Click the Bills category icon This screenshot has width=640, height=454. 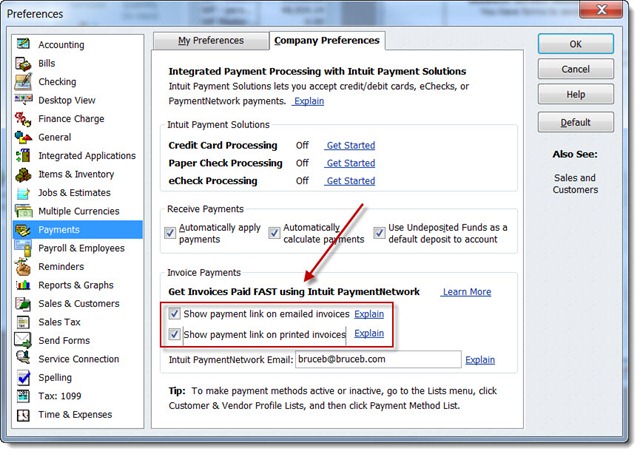[23, 63]
